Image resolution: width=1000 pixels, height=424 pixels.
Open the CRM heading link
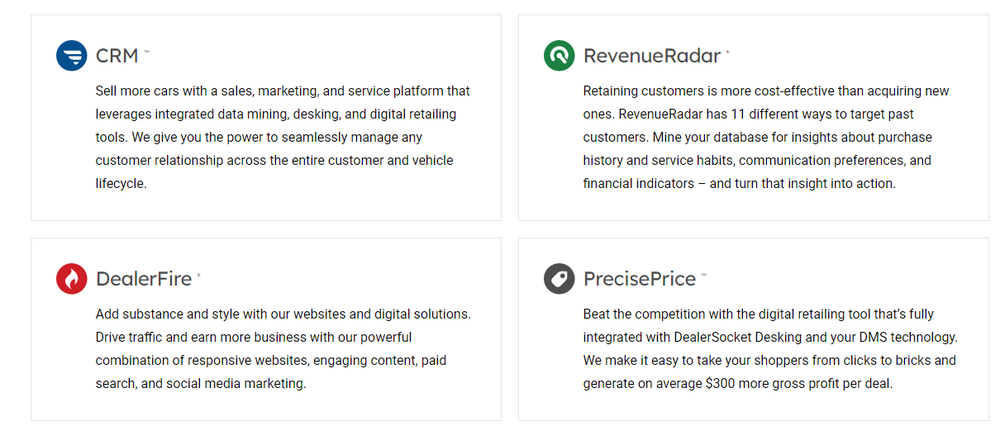pos(117,56)
